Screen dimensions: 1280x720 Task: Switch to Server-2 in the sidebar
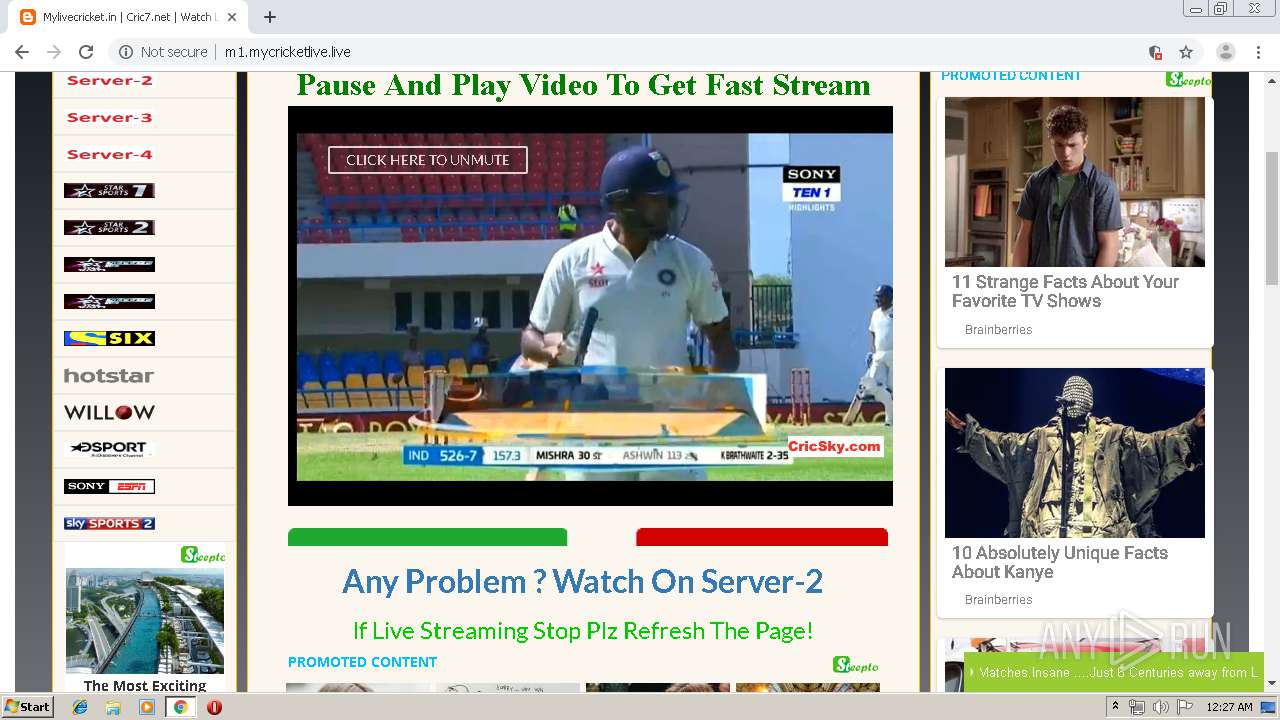click(110, 81)
